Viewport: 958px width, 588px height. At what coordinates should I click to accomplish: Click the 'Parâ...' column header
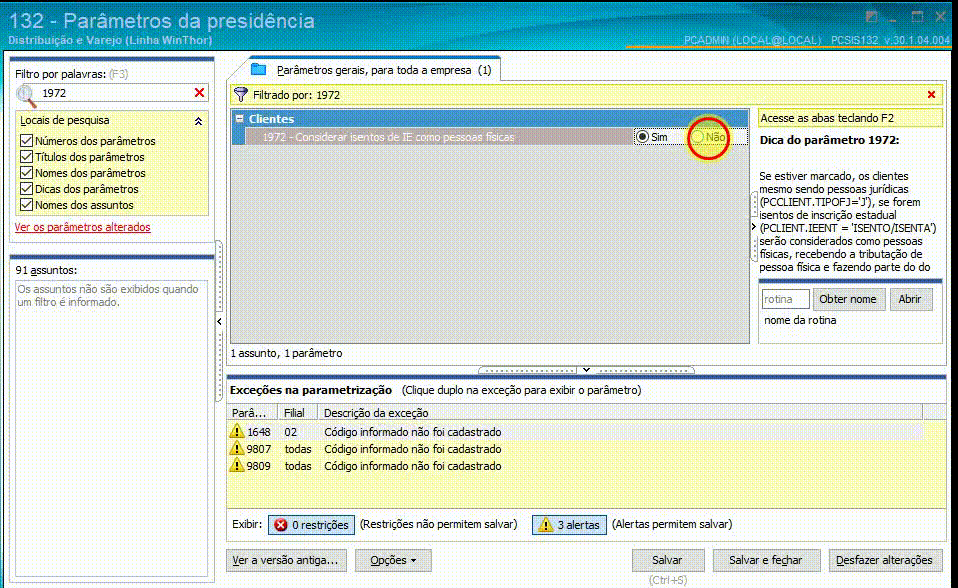pos(252,413)
